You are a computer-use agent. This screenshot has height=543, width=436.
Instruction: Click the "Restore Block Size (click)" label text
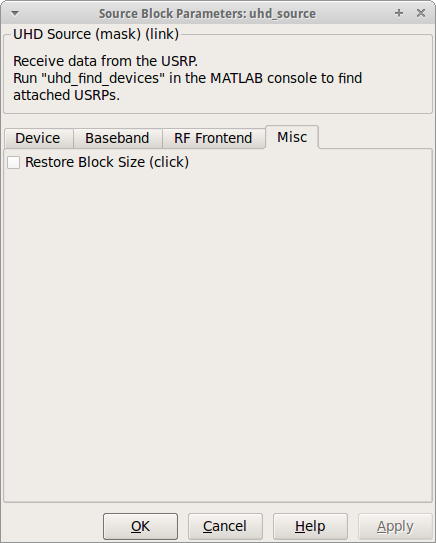coord(107,162)
